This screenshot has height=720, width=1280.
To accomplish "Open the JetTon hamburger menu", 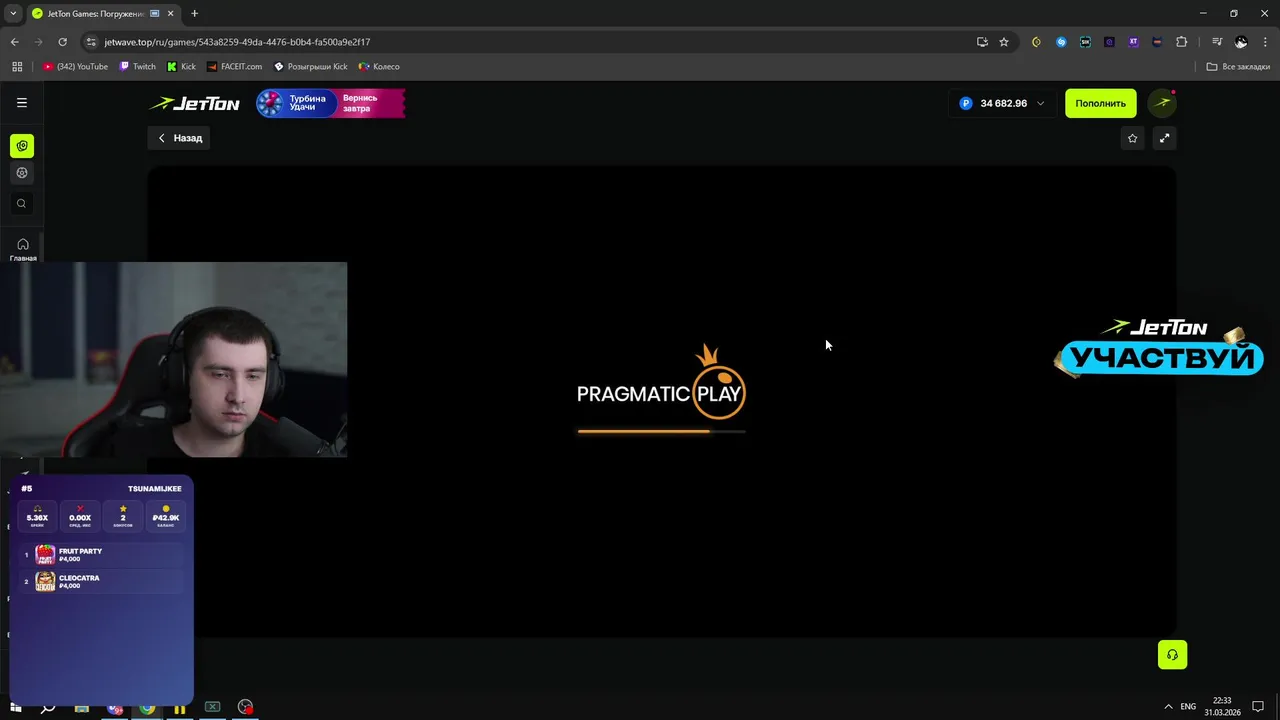I will point(21,103).
